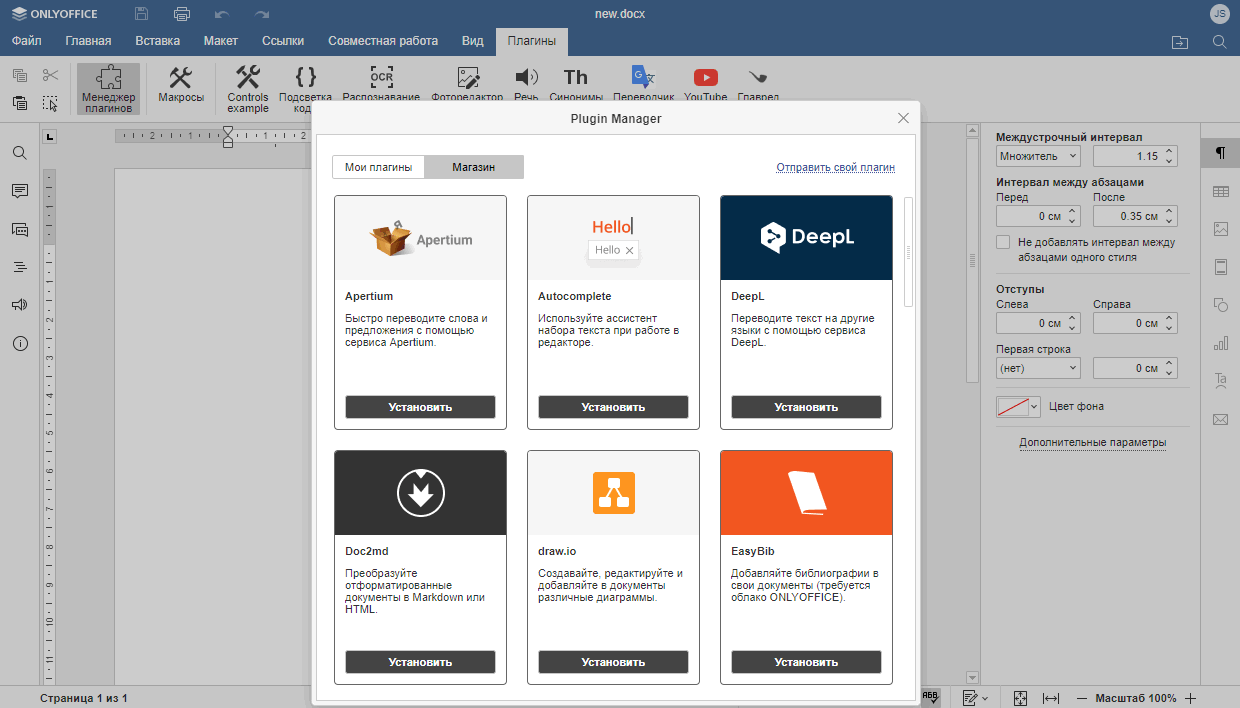Switch to the Главная tab

point(88,41)
